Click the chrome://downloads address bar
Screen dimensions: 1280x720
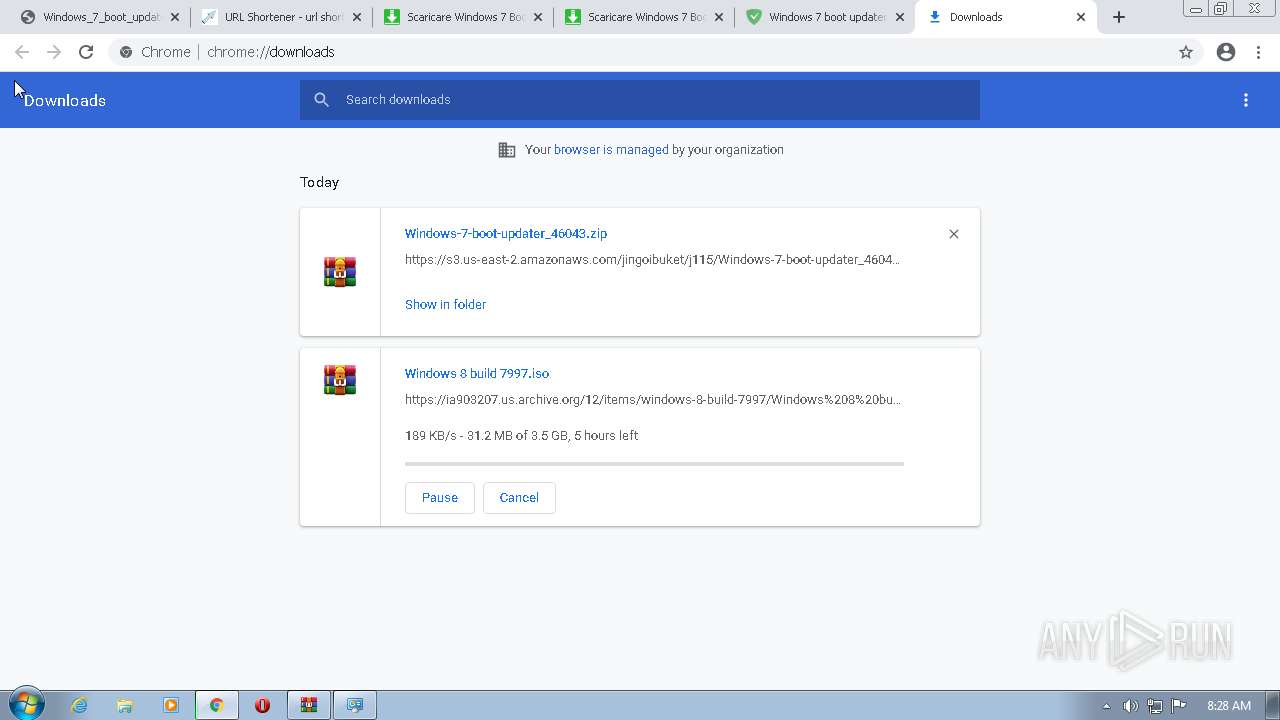(640, 52)
